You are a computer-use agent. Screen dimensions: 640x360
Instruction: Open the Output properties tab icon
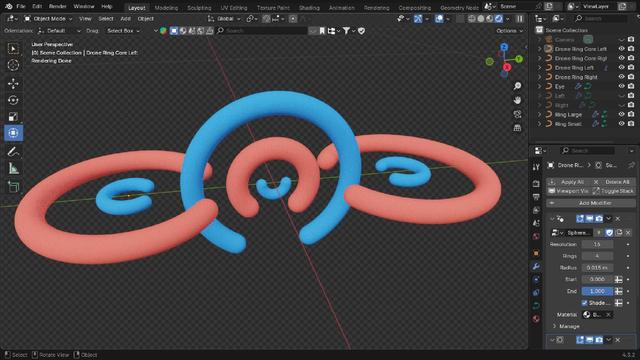536,197
